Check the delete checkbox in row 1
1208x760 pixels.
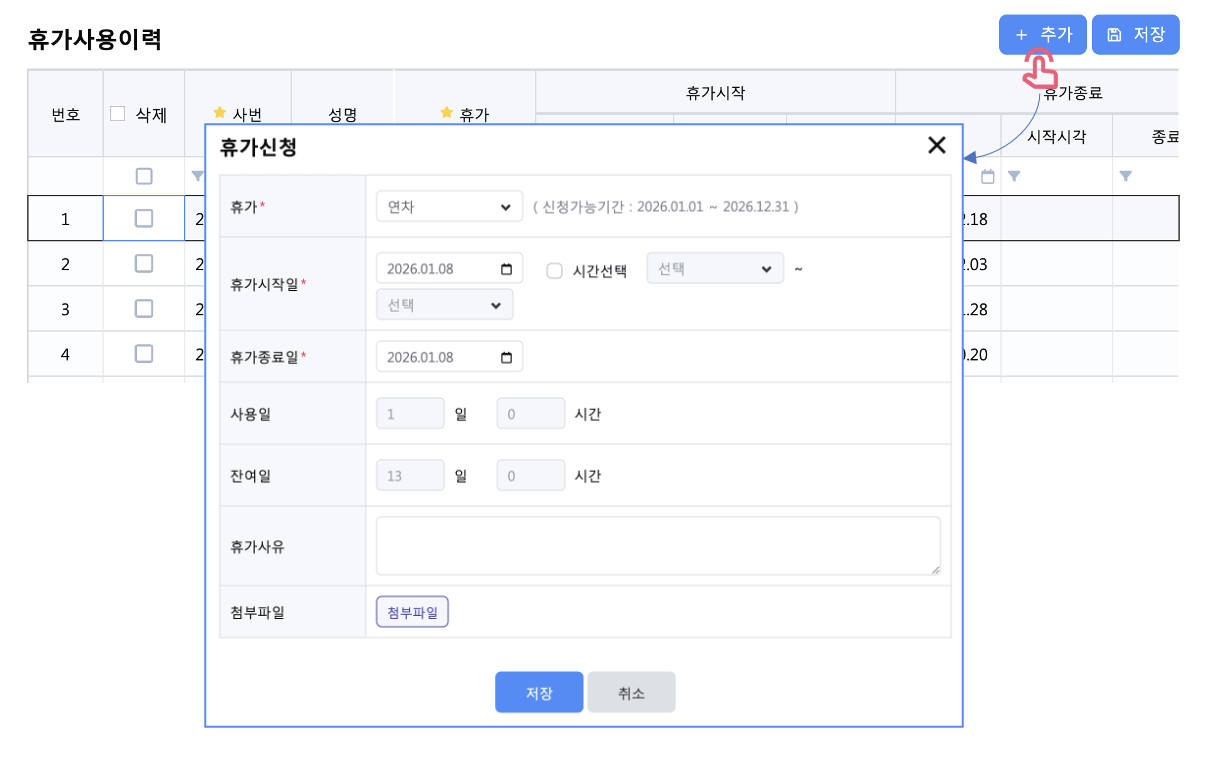click(144, 218)
